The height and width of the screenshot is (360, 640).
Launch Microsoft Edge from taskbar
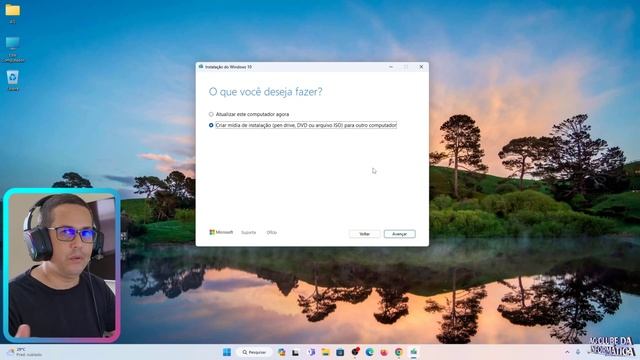(370, 352)
